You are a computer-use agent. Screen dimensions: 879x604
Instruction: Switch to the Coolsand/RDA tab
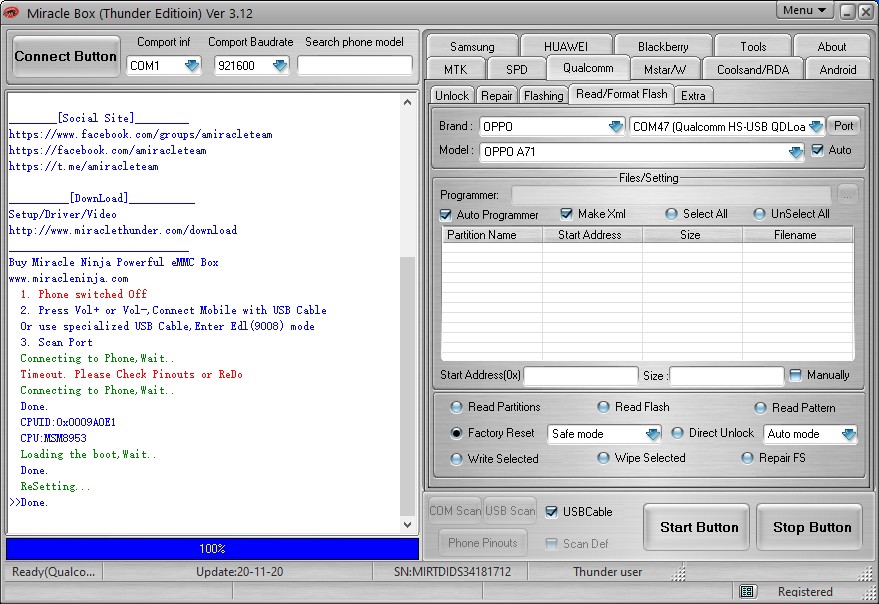pos(753,70)
